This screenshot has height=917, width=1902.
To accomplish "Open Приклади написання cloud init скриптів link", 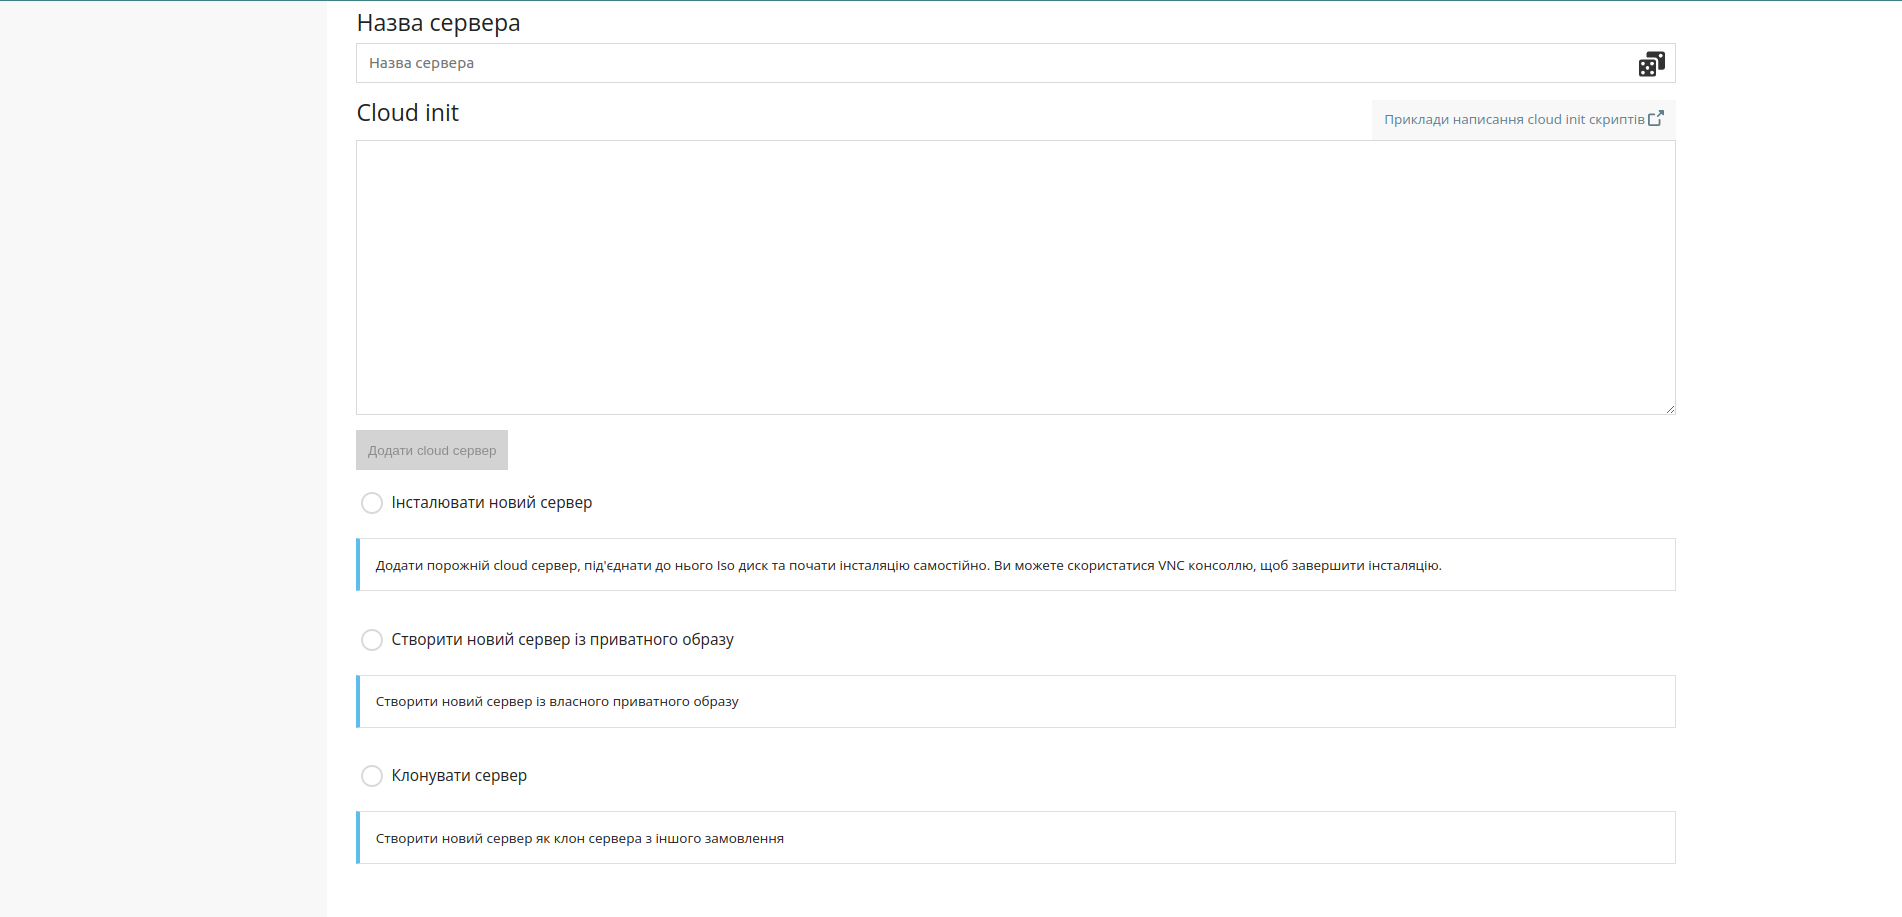I will [x=1523, y=119].
